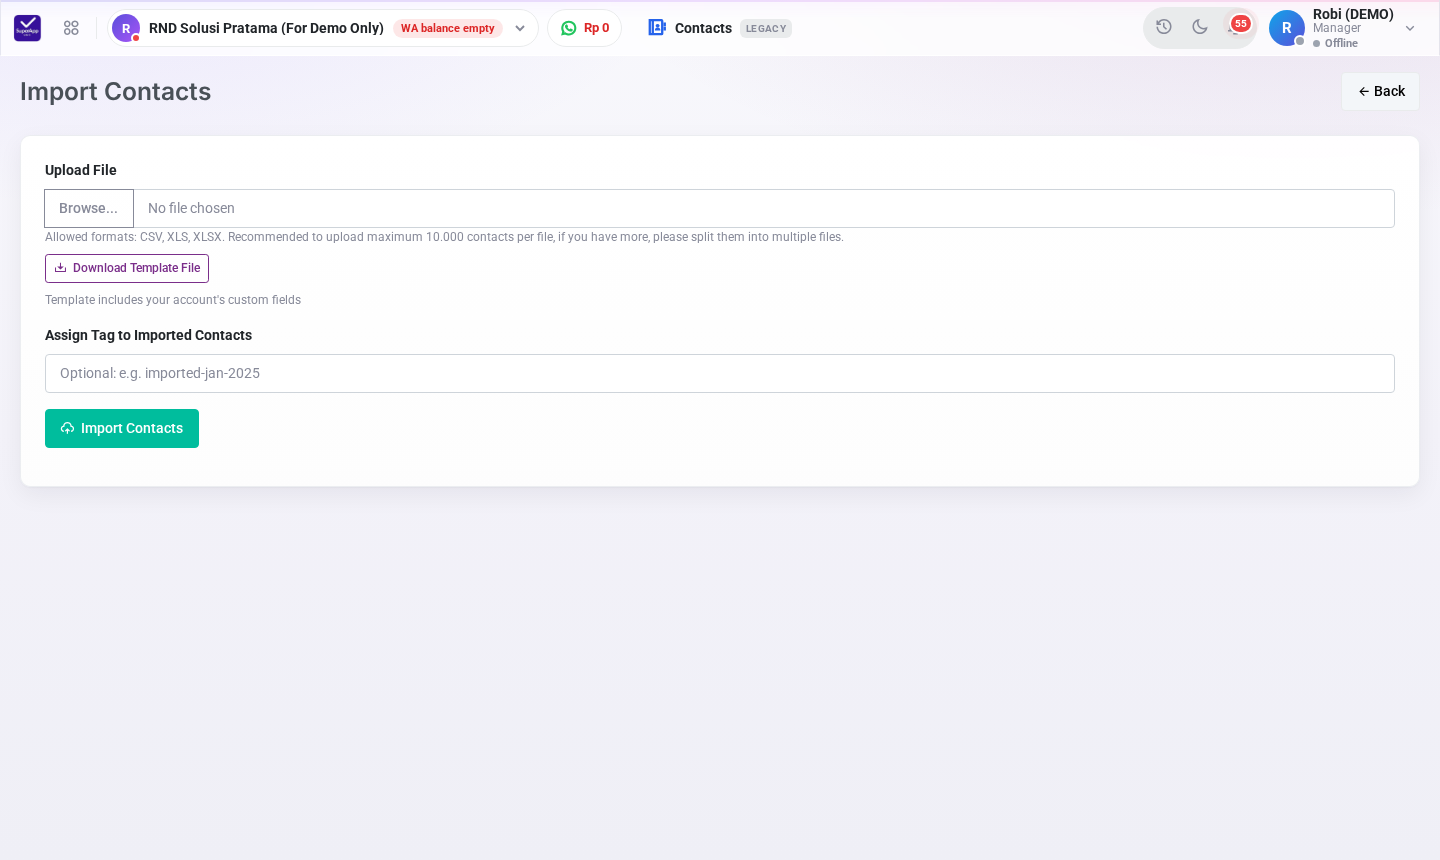Open the WhatsApp Rp 0 balance

pos(585,28)
